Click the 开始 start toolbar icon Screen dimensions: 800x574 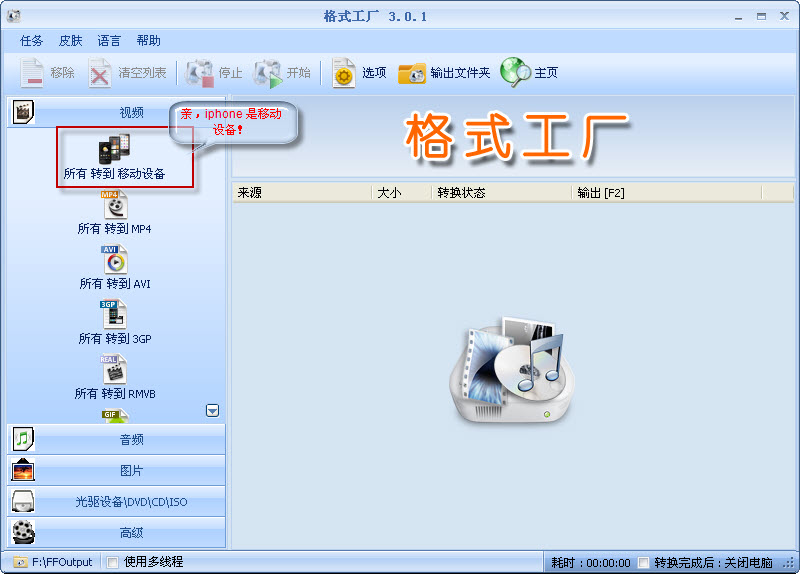(x=268, y=73)
